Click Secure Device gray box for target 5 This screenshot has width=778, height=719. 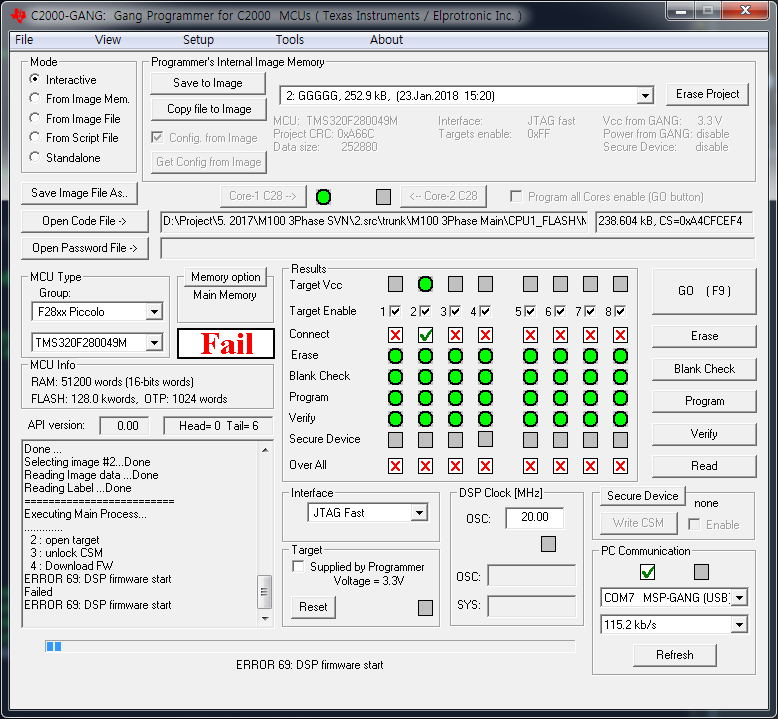tap(530, 440)
